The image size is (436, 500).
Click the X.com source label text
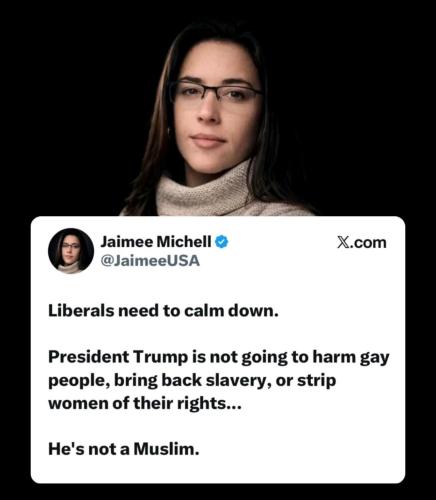click(x=362, y=243)
